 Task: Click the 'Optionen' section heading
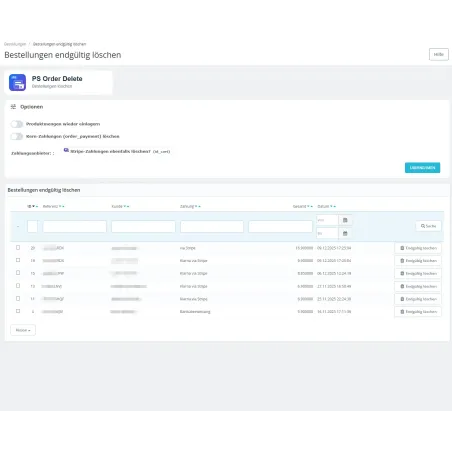tap(32, 107)
